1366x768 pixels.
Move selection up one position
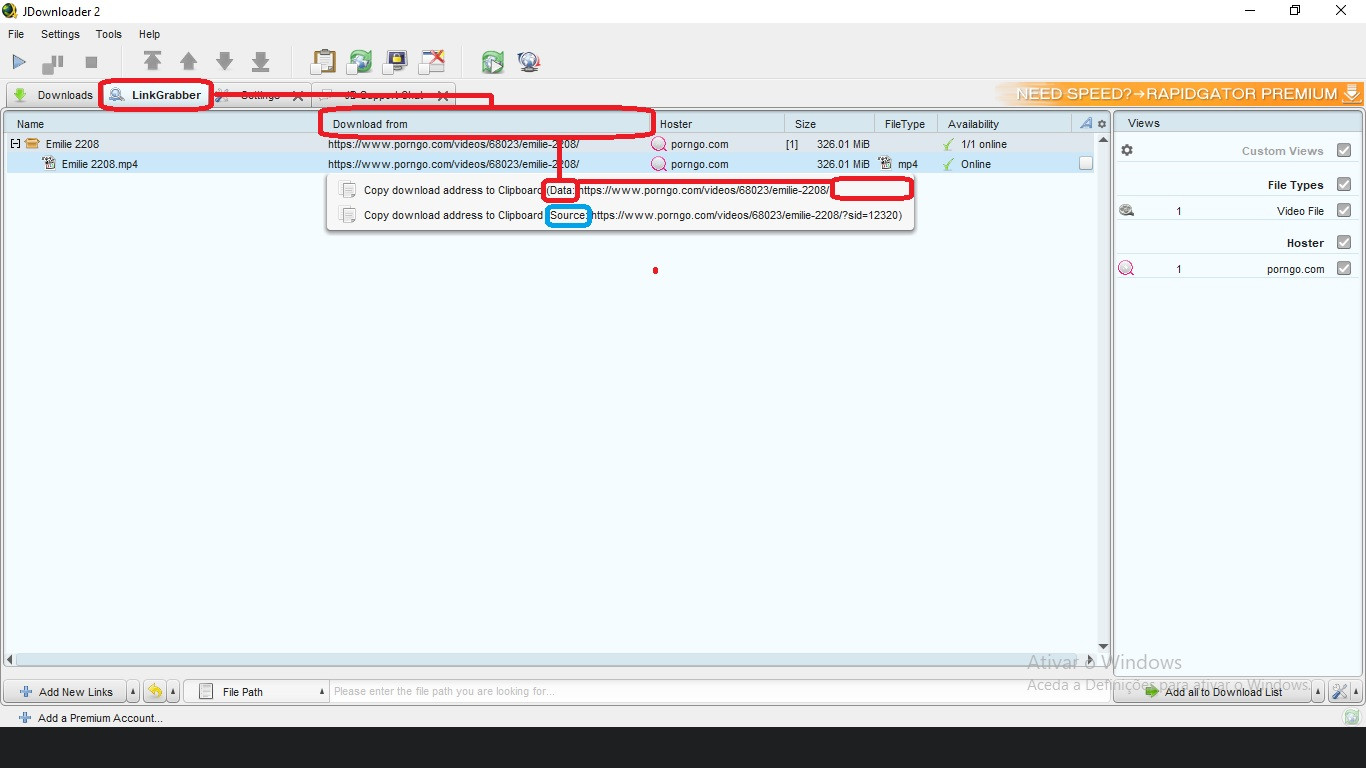click(x=188, y=62)
